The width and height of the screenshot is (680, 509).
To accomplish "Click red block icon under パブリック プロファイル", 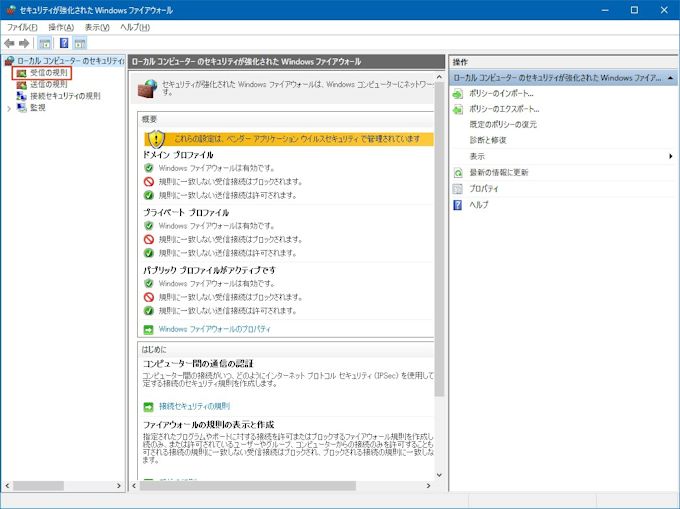I will click(149, 297).
